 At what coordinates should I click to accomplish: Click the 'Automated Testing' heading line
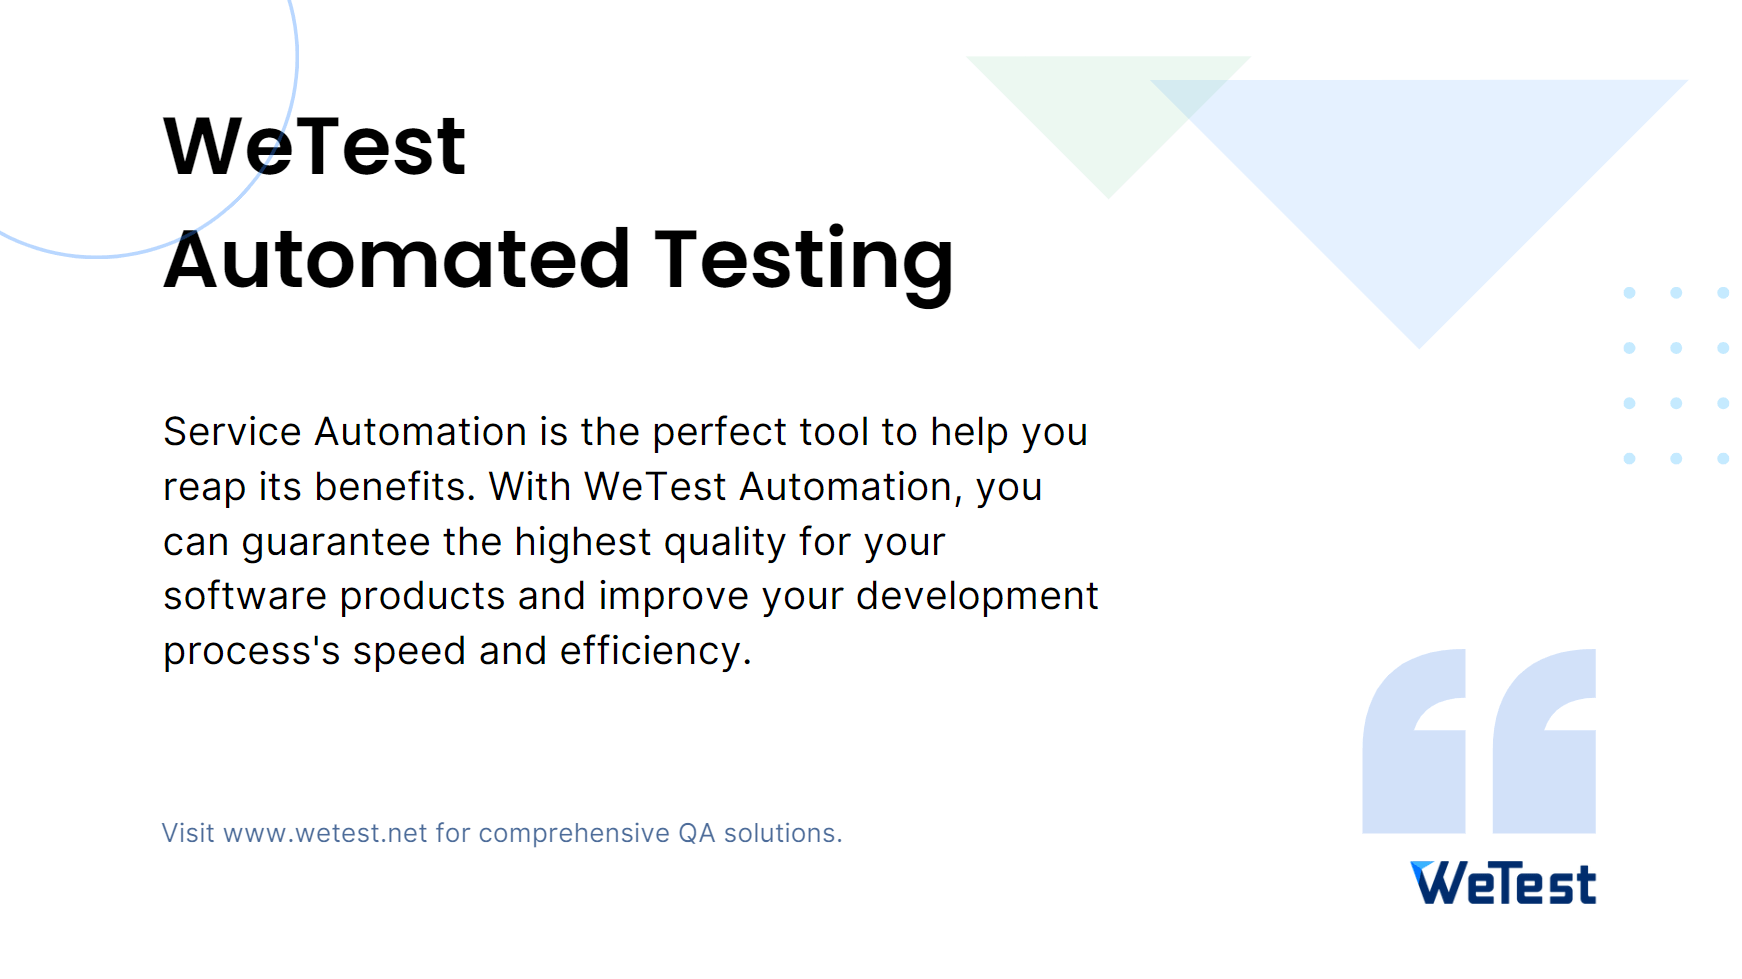pos(558,260)
